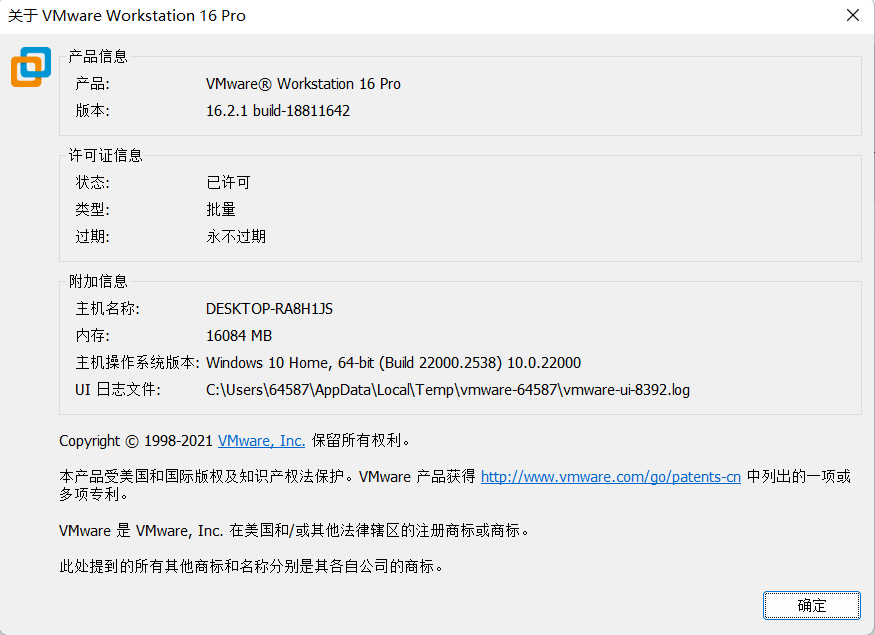Select the version text 16.2.1 build-18811642
The height and width of the screenshot is (635, 875).
point(278,111)
